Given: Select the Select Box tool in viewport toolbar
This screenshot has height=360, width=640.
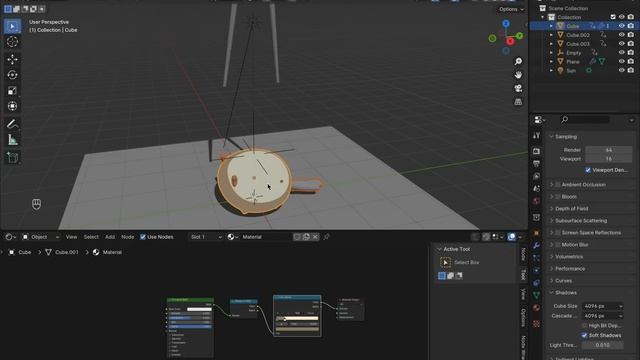Looking at the screenshot, I should click(x=12, y=26).
